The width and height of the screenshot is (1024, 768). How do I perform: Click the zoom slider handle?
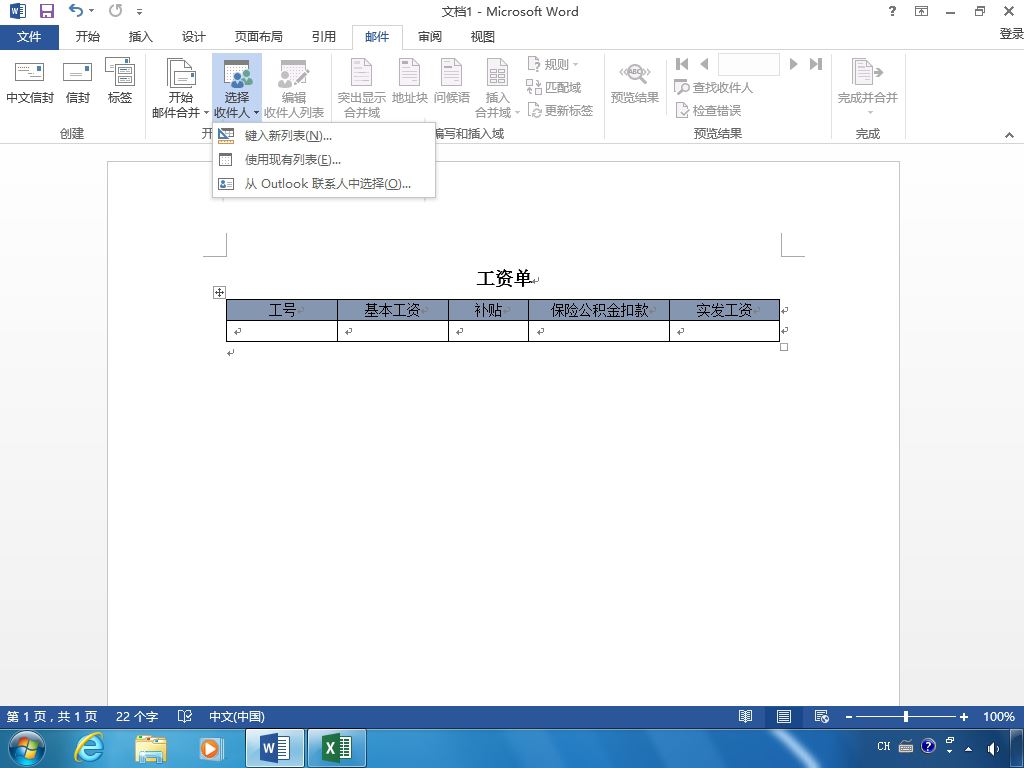tap(906, 716)
